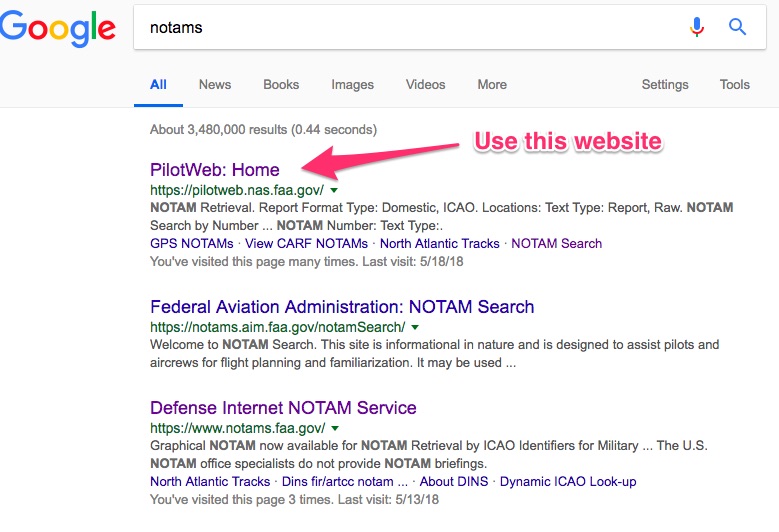
Task: Click the blue magnifier search icon
Action: [x=737, y=27]
